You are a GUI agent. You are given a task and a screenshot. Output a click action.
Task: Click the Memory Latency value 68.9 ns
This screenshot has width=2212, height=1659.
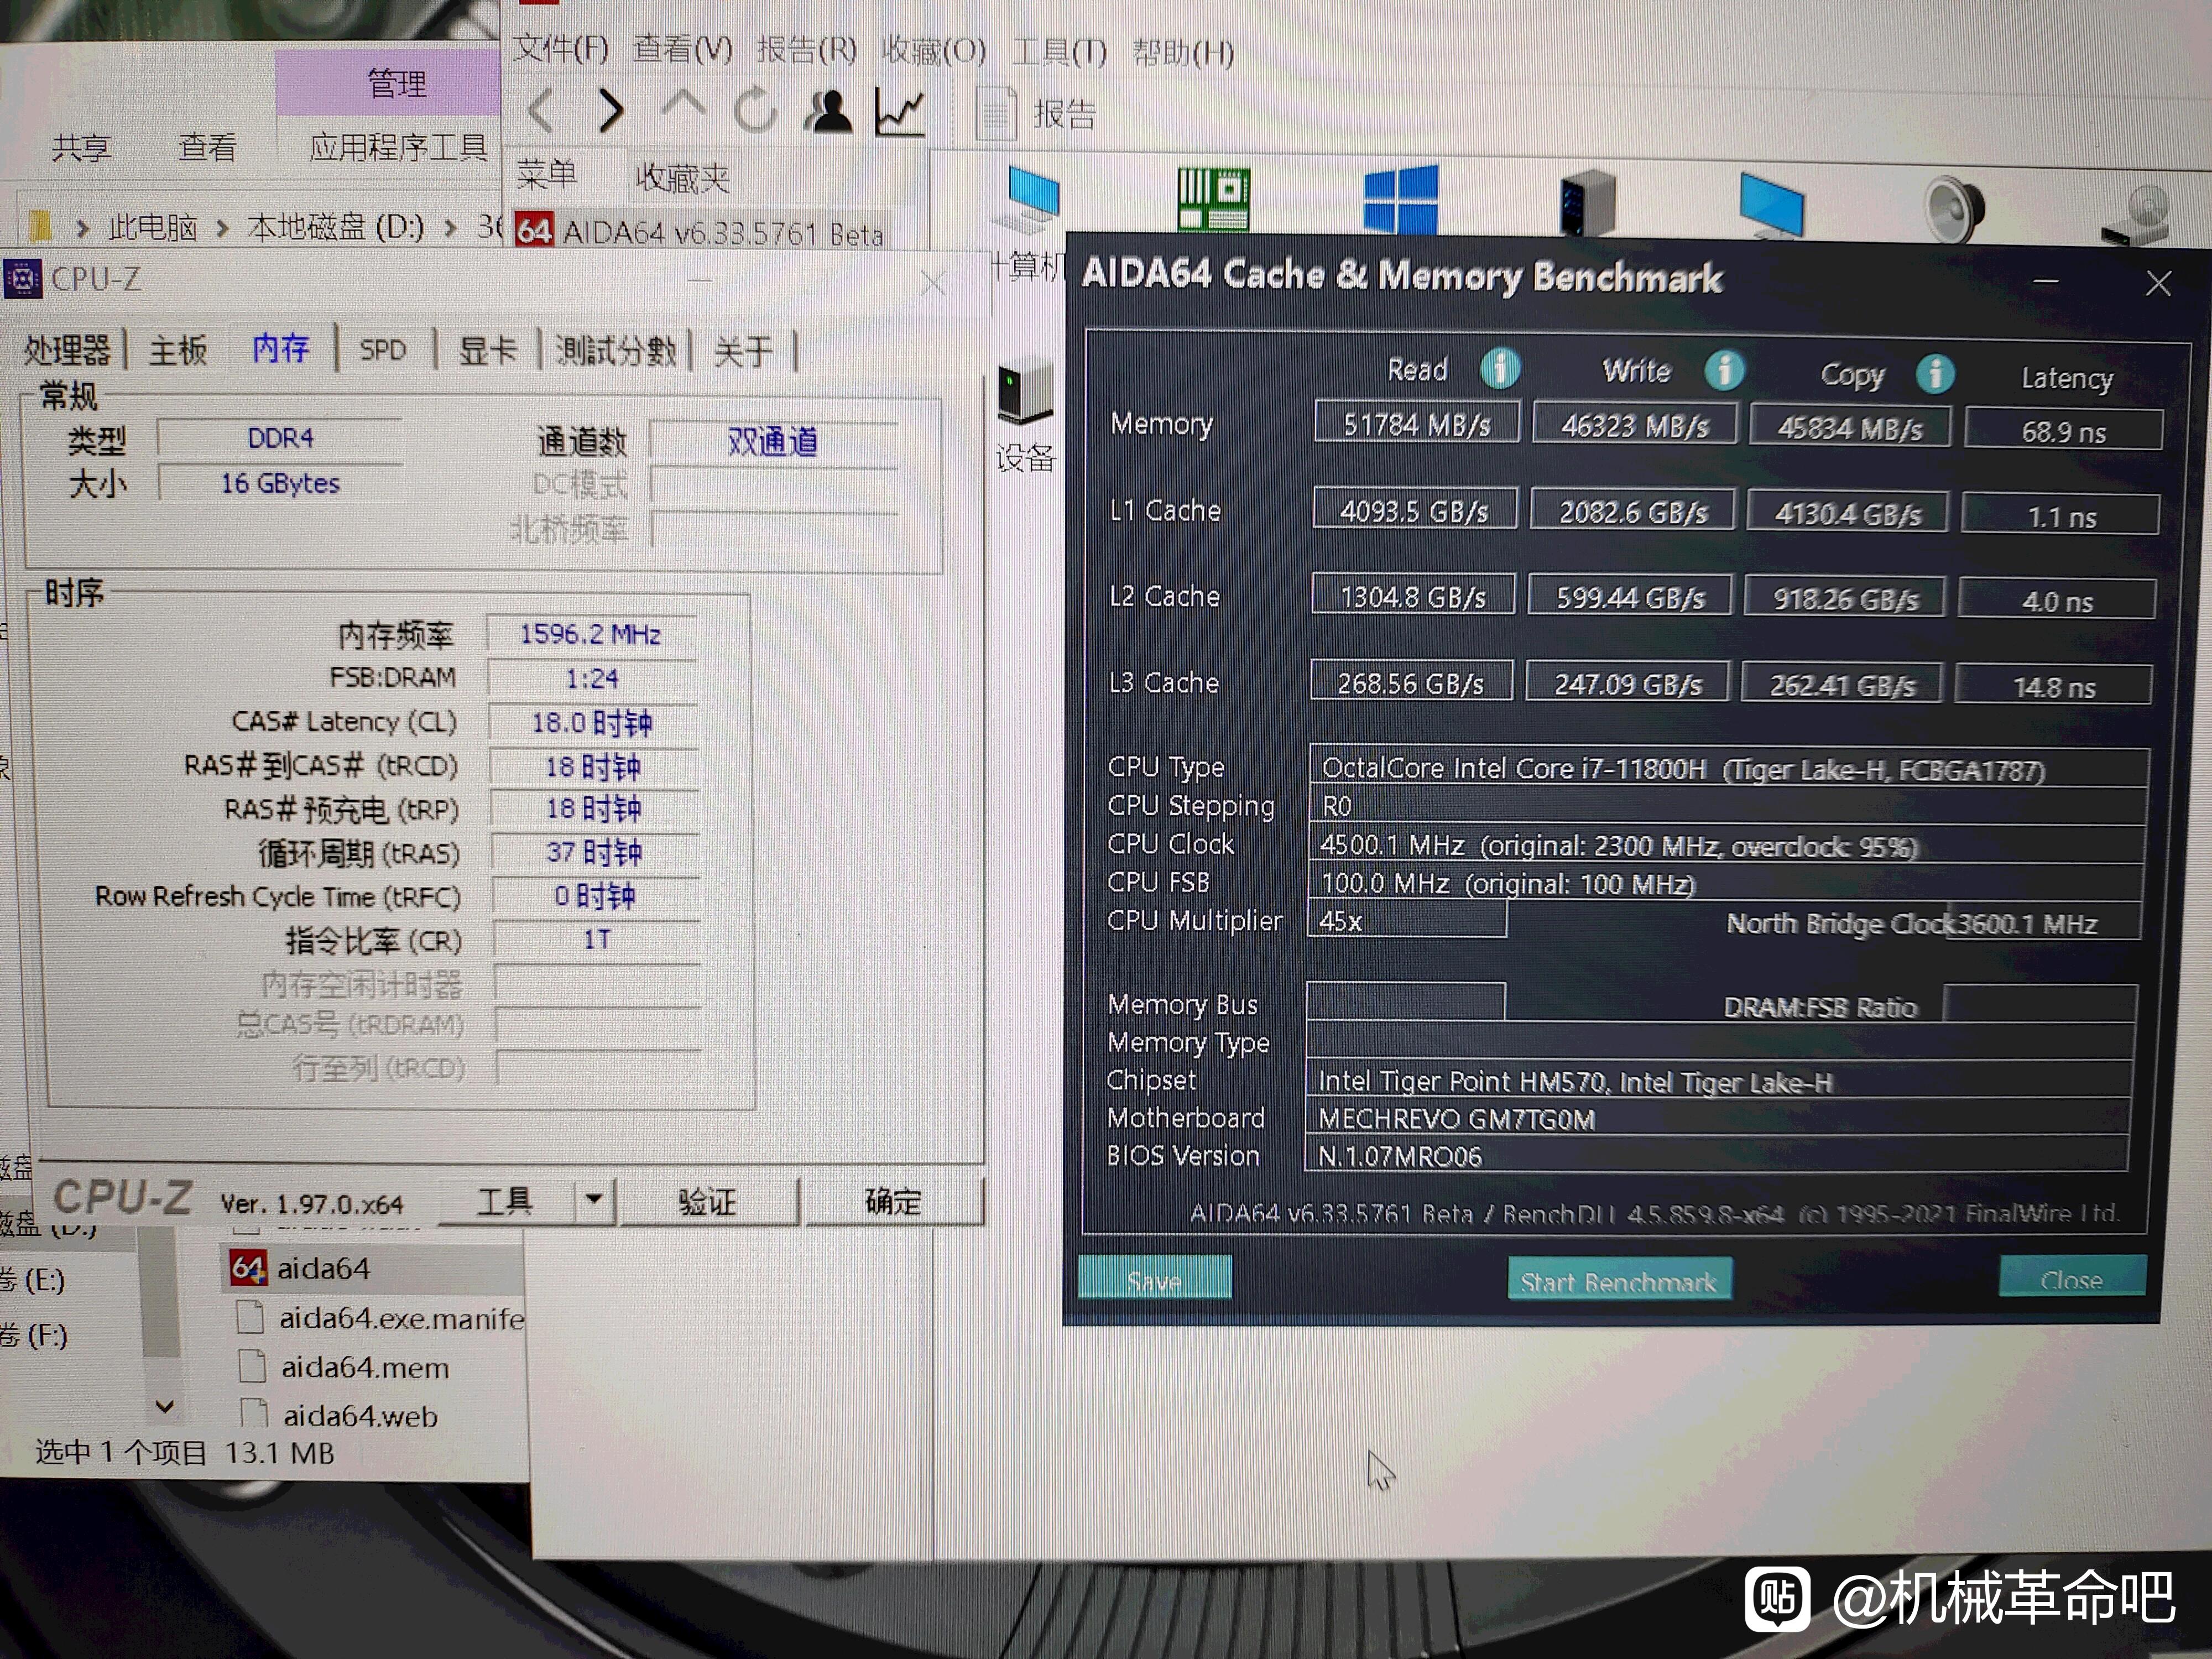2064,431
